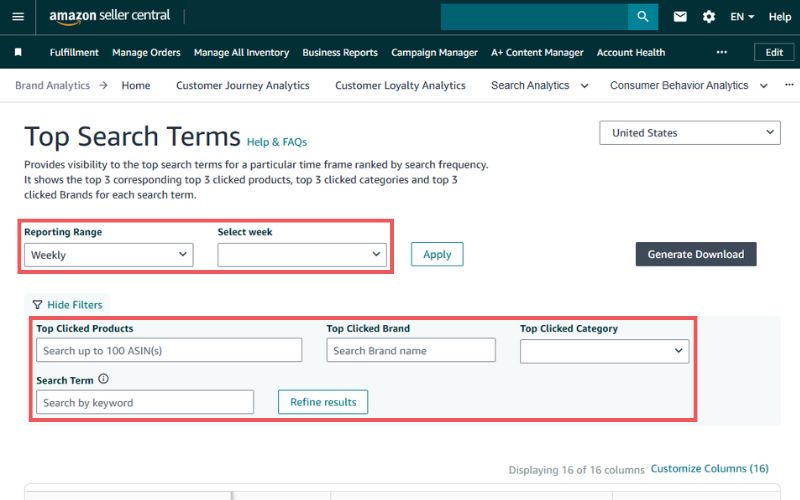Open the EN language dropdown
The height and width of the screenshot is (500, 800).
pyautogui.click(x=742, y=17)
